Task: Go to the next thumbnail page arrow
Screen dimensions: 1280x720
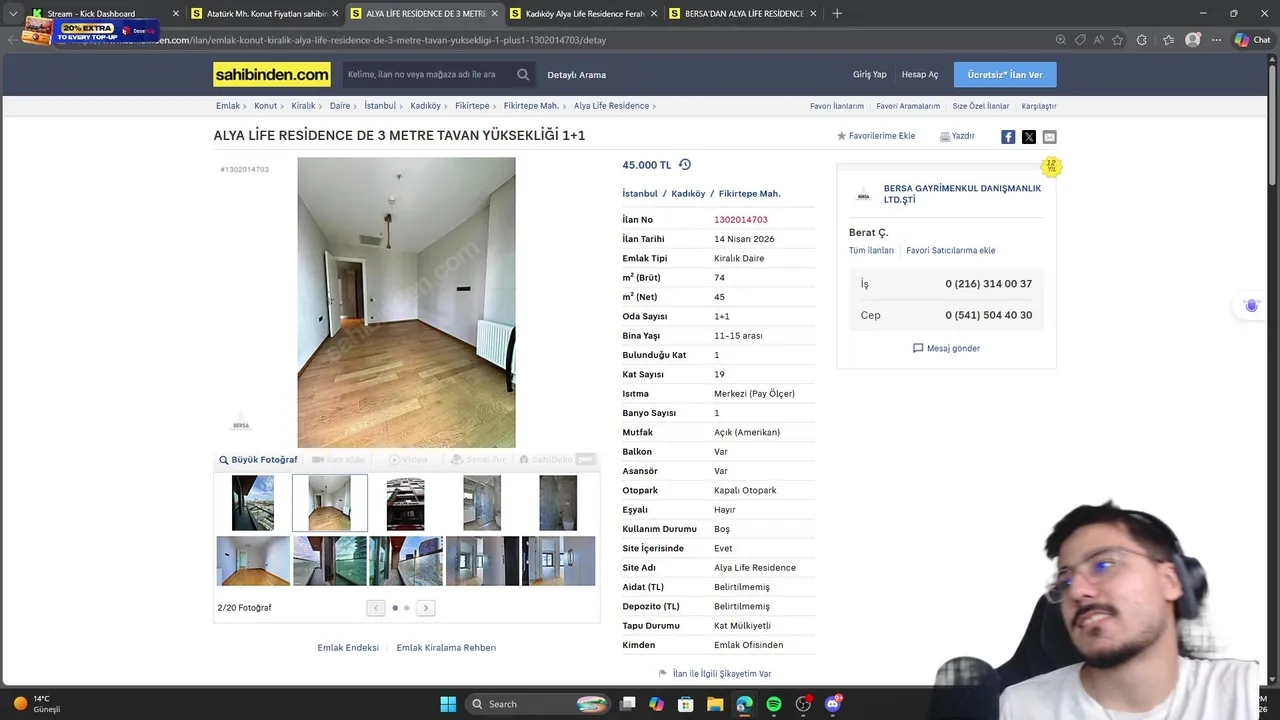Action: click(x=426, y=608)
